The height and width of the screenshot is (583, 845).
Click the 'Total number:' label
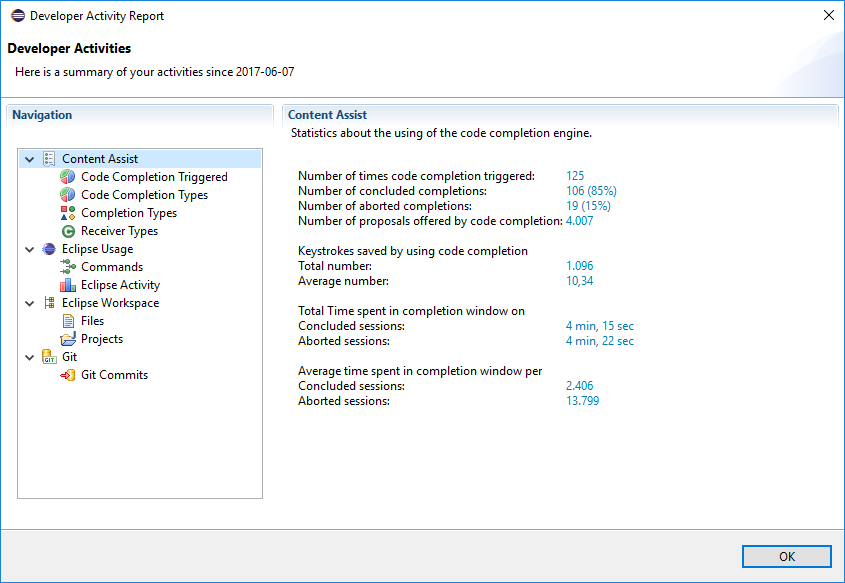(335, 266)
